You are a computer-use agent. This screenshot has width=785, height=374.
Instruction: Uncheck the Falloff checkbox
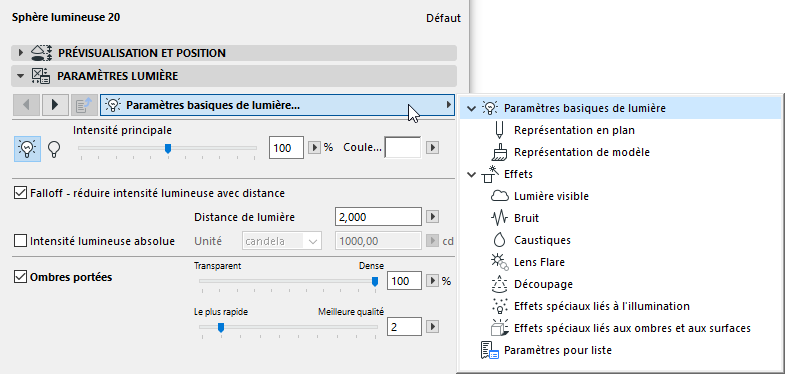point(21,193)
